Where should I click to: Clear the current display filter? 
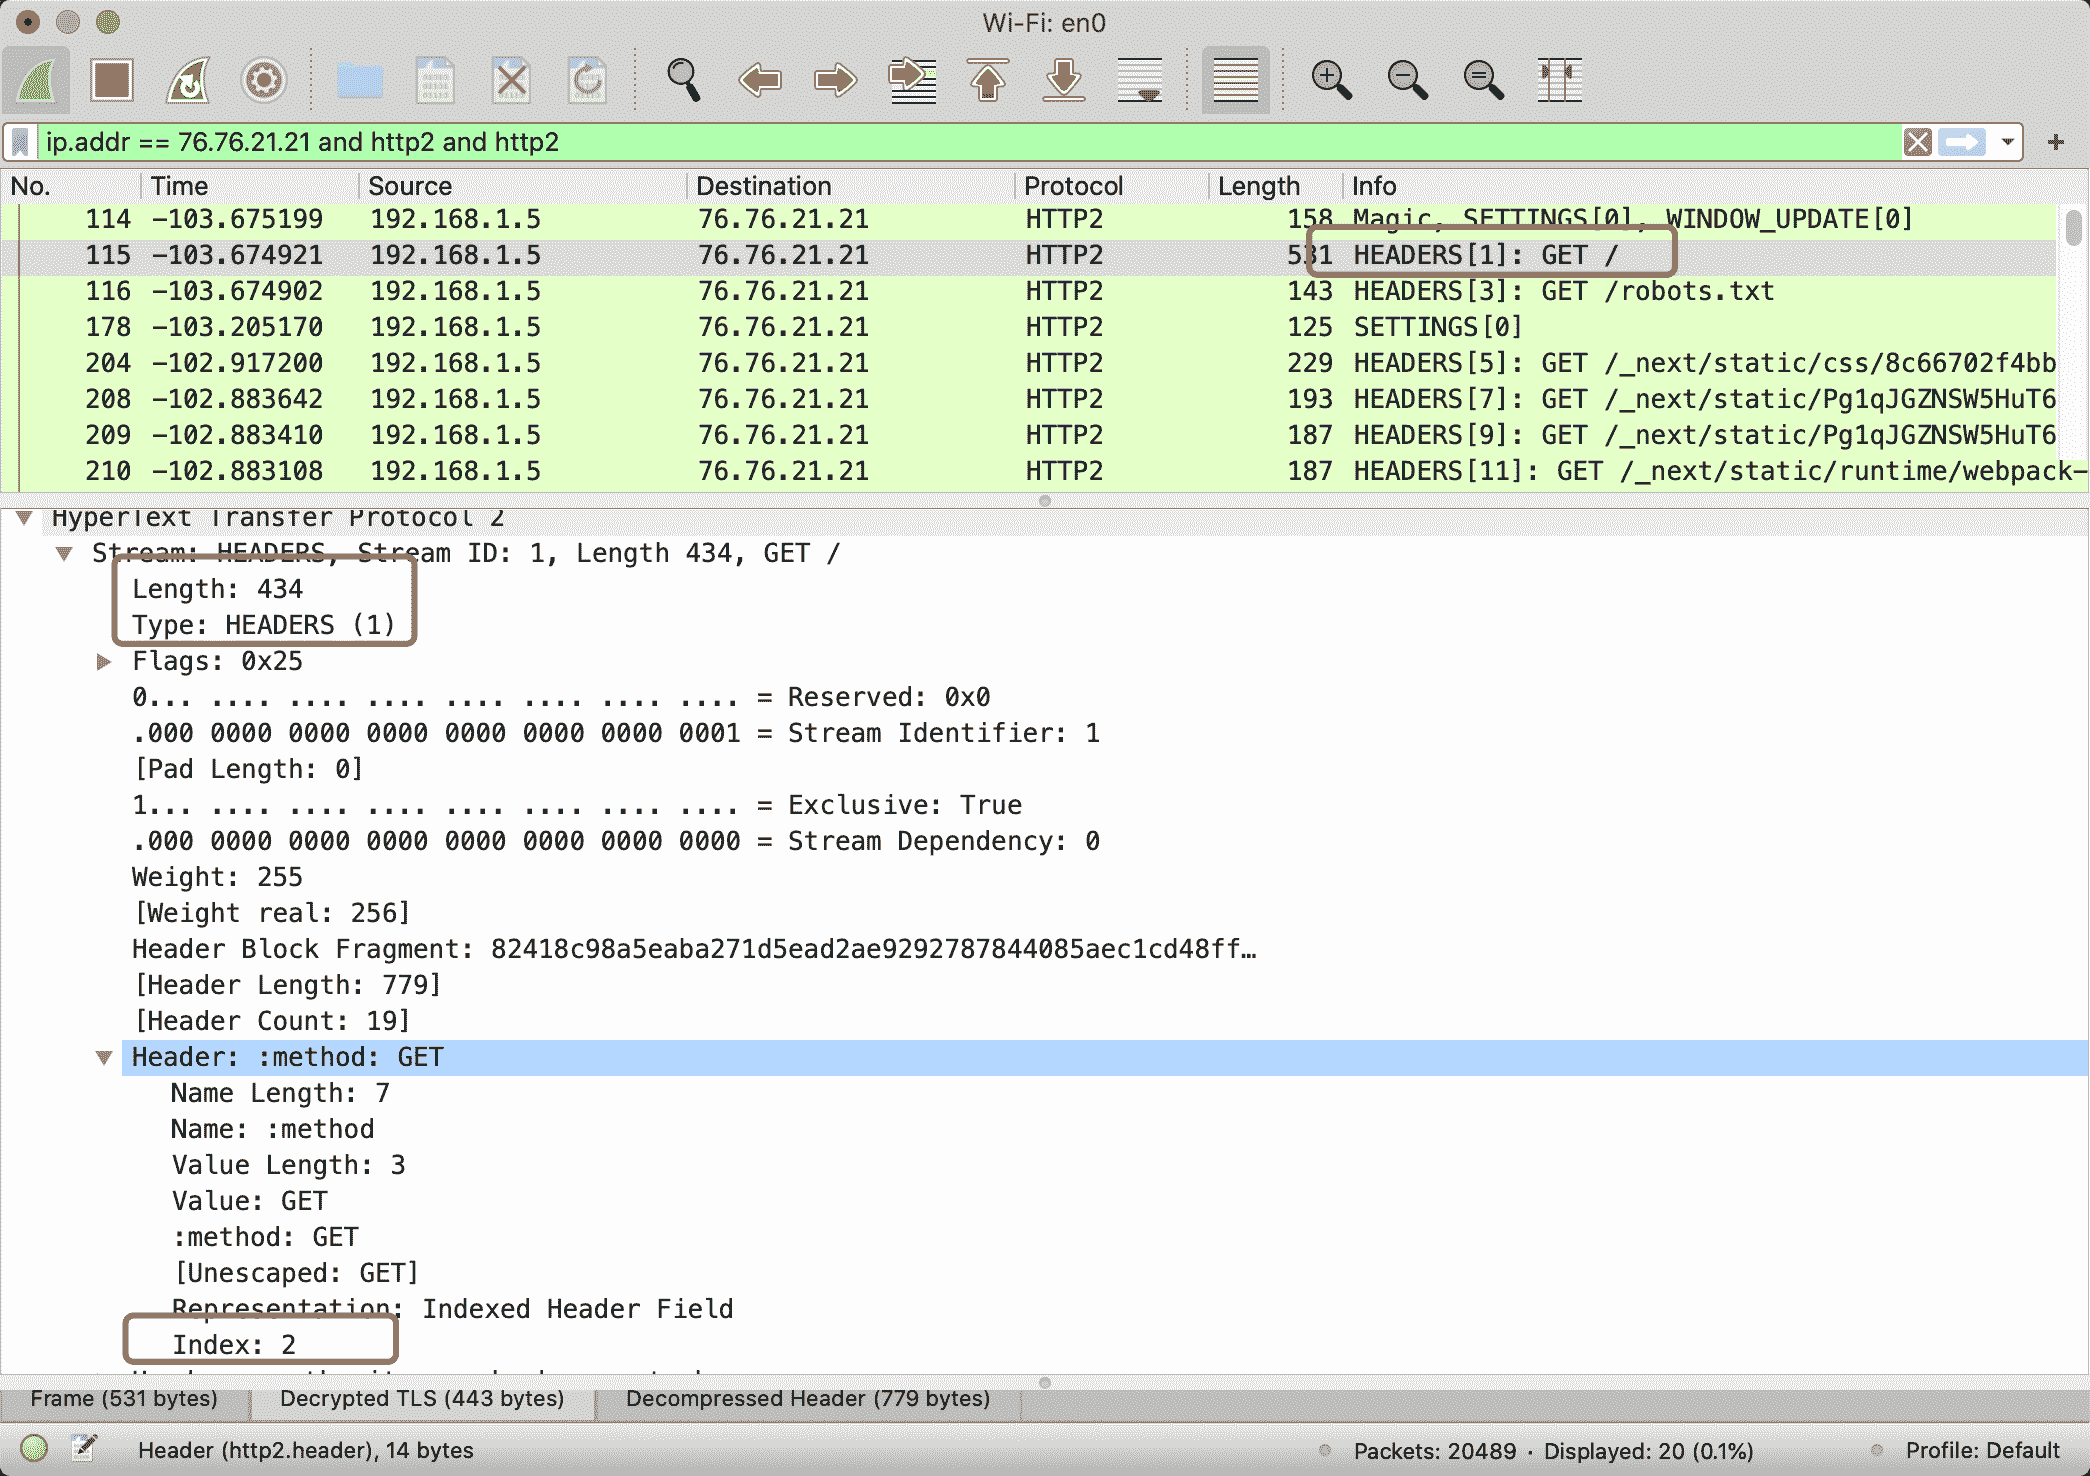1917,142
